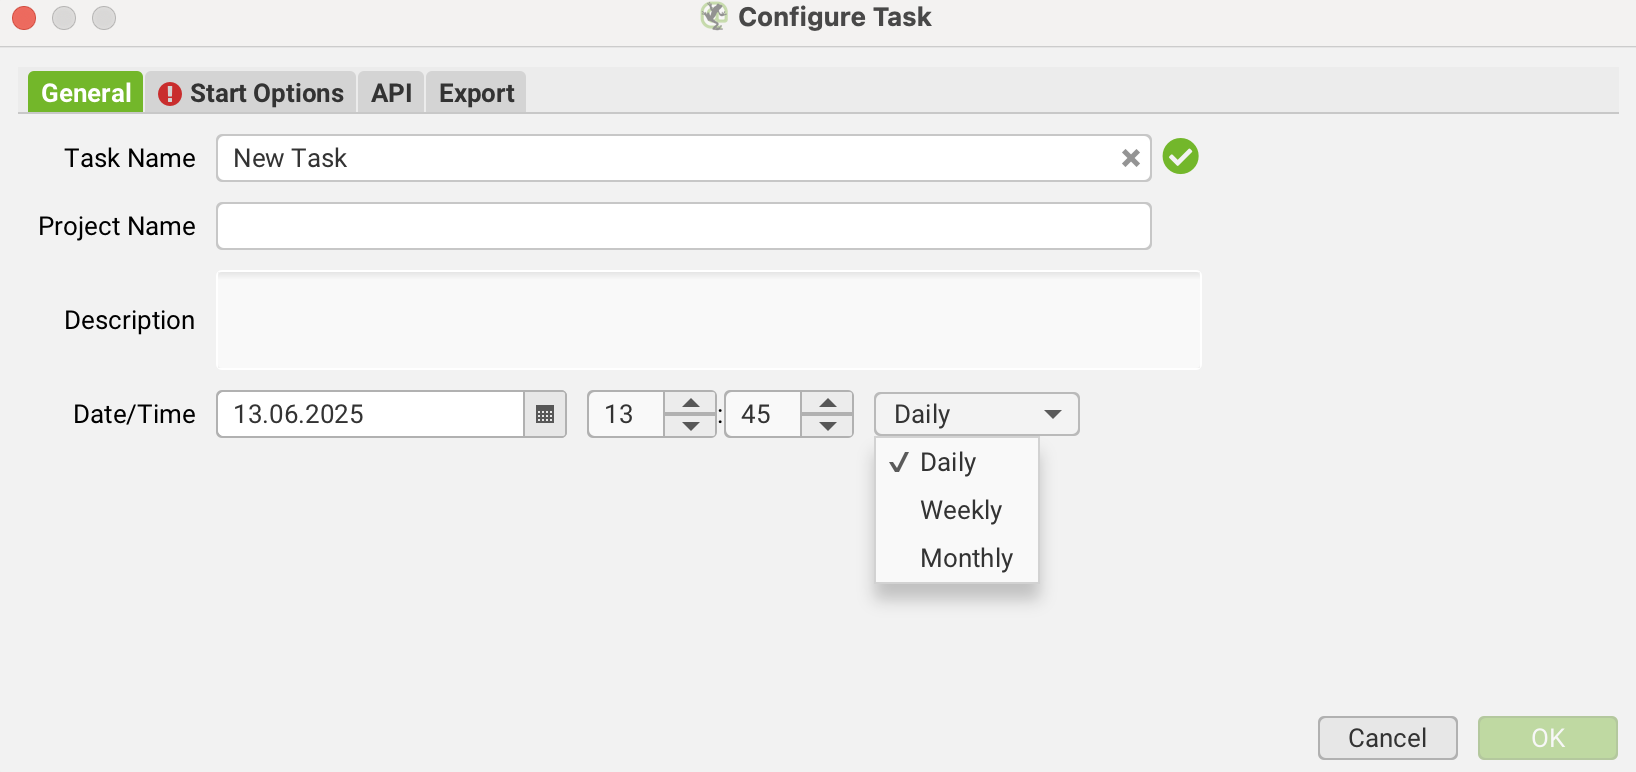This screenshot has width=1636, height=772.
Task: Increase the hour value with up arrow
Action: (691, 403)
